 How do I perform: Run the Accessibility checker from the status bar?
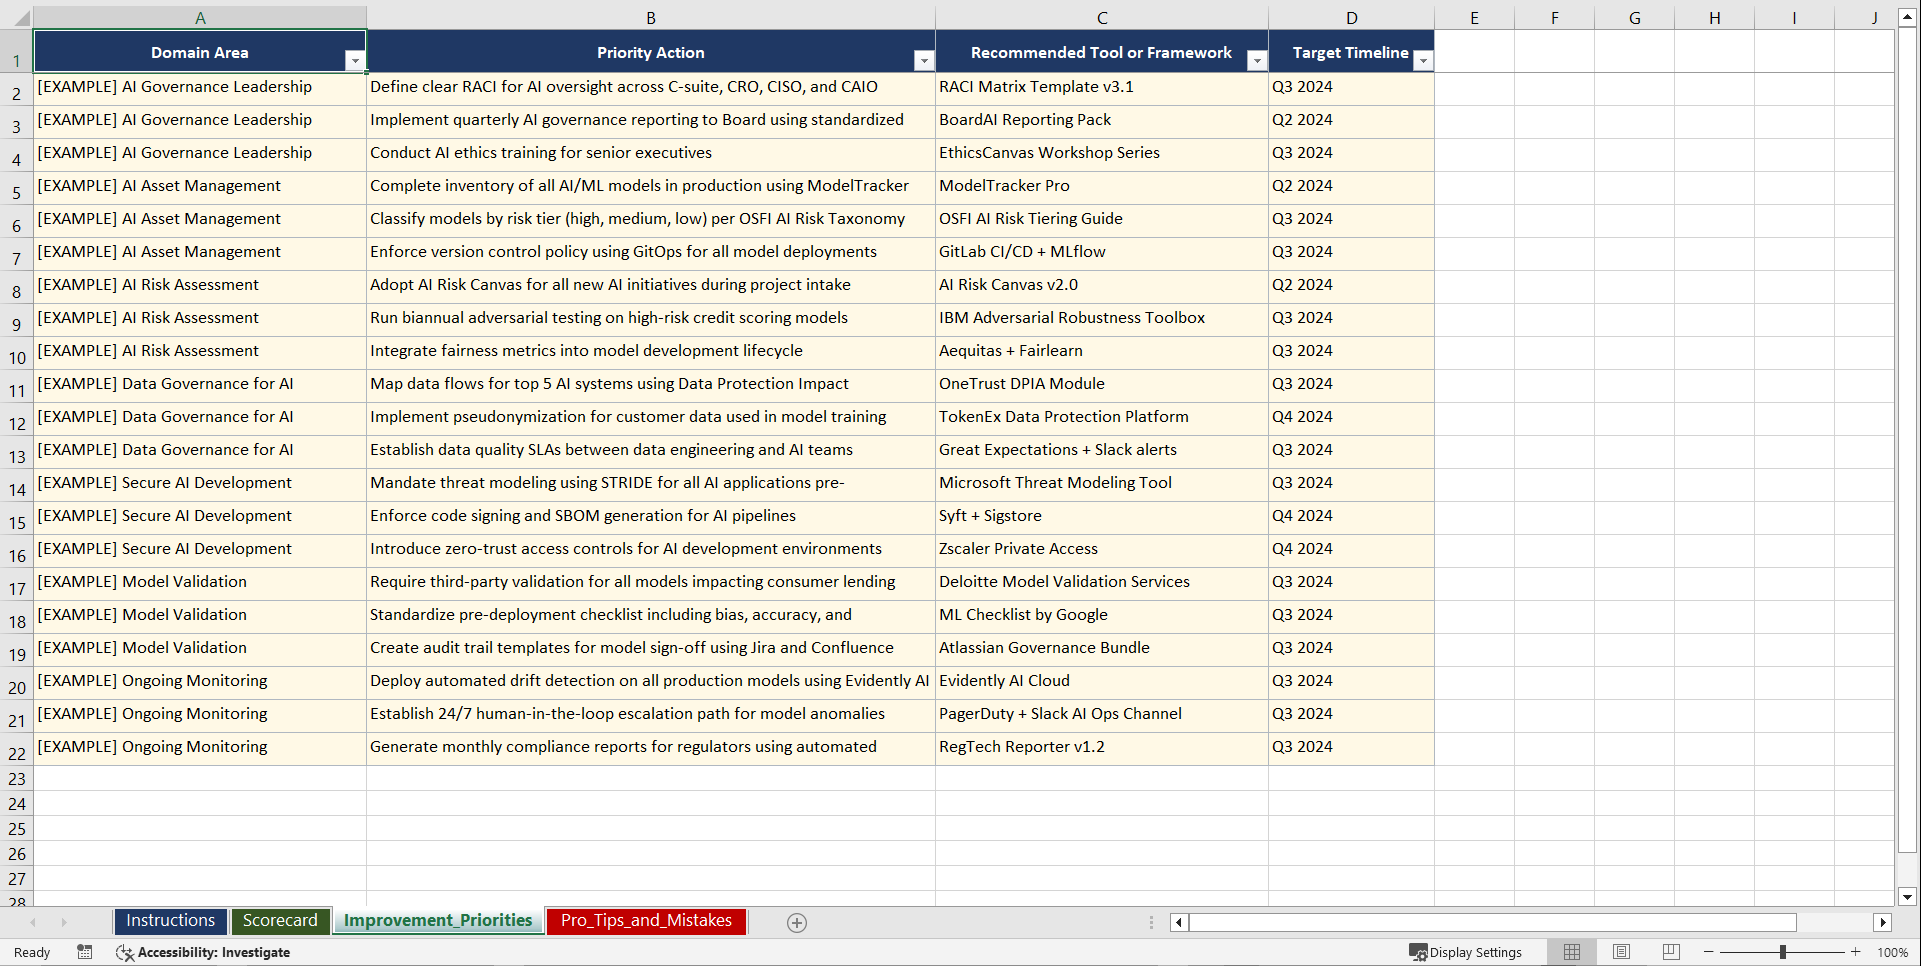pyautogui.click(x=204, y=952)
